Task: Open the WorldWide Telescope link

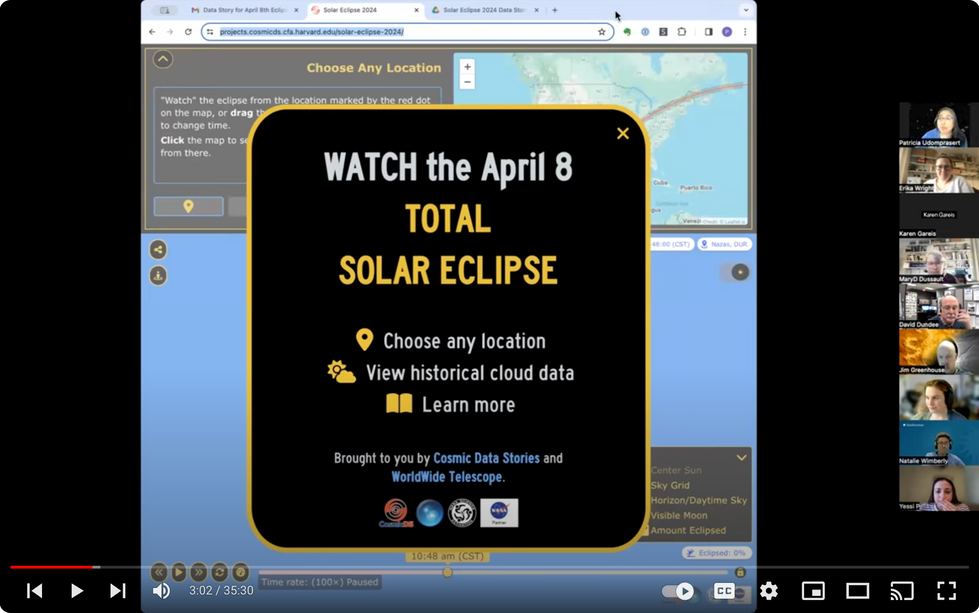Action: pos(446,477)
